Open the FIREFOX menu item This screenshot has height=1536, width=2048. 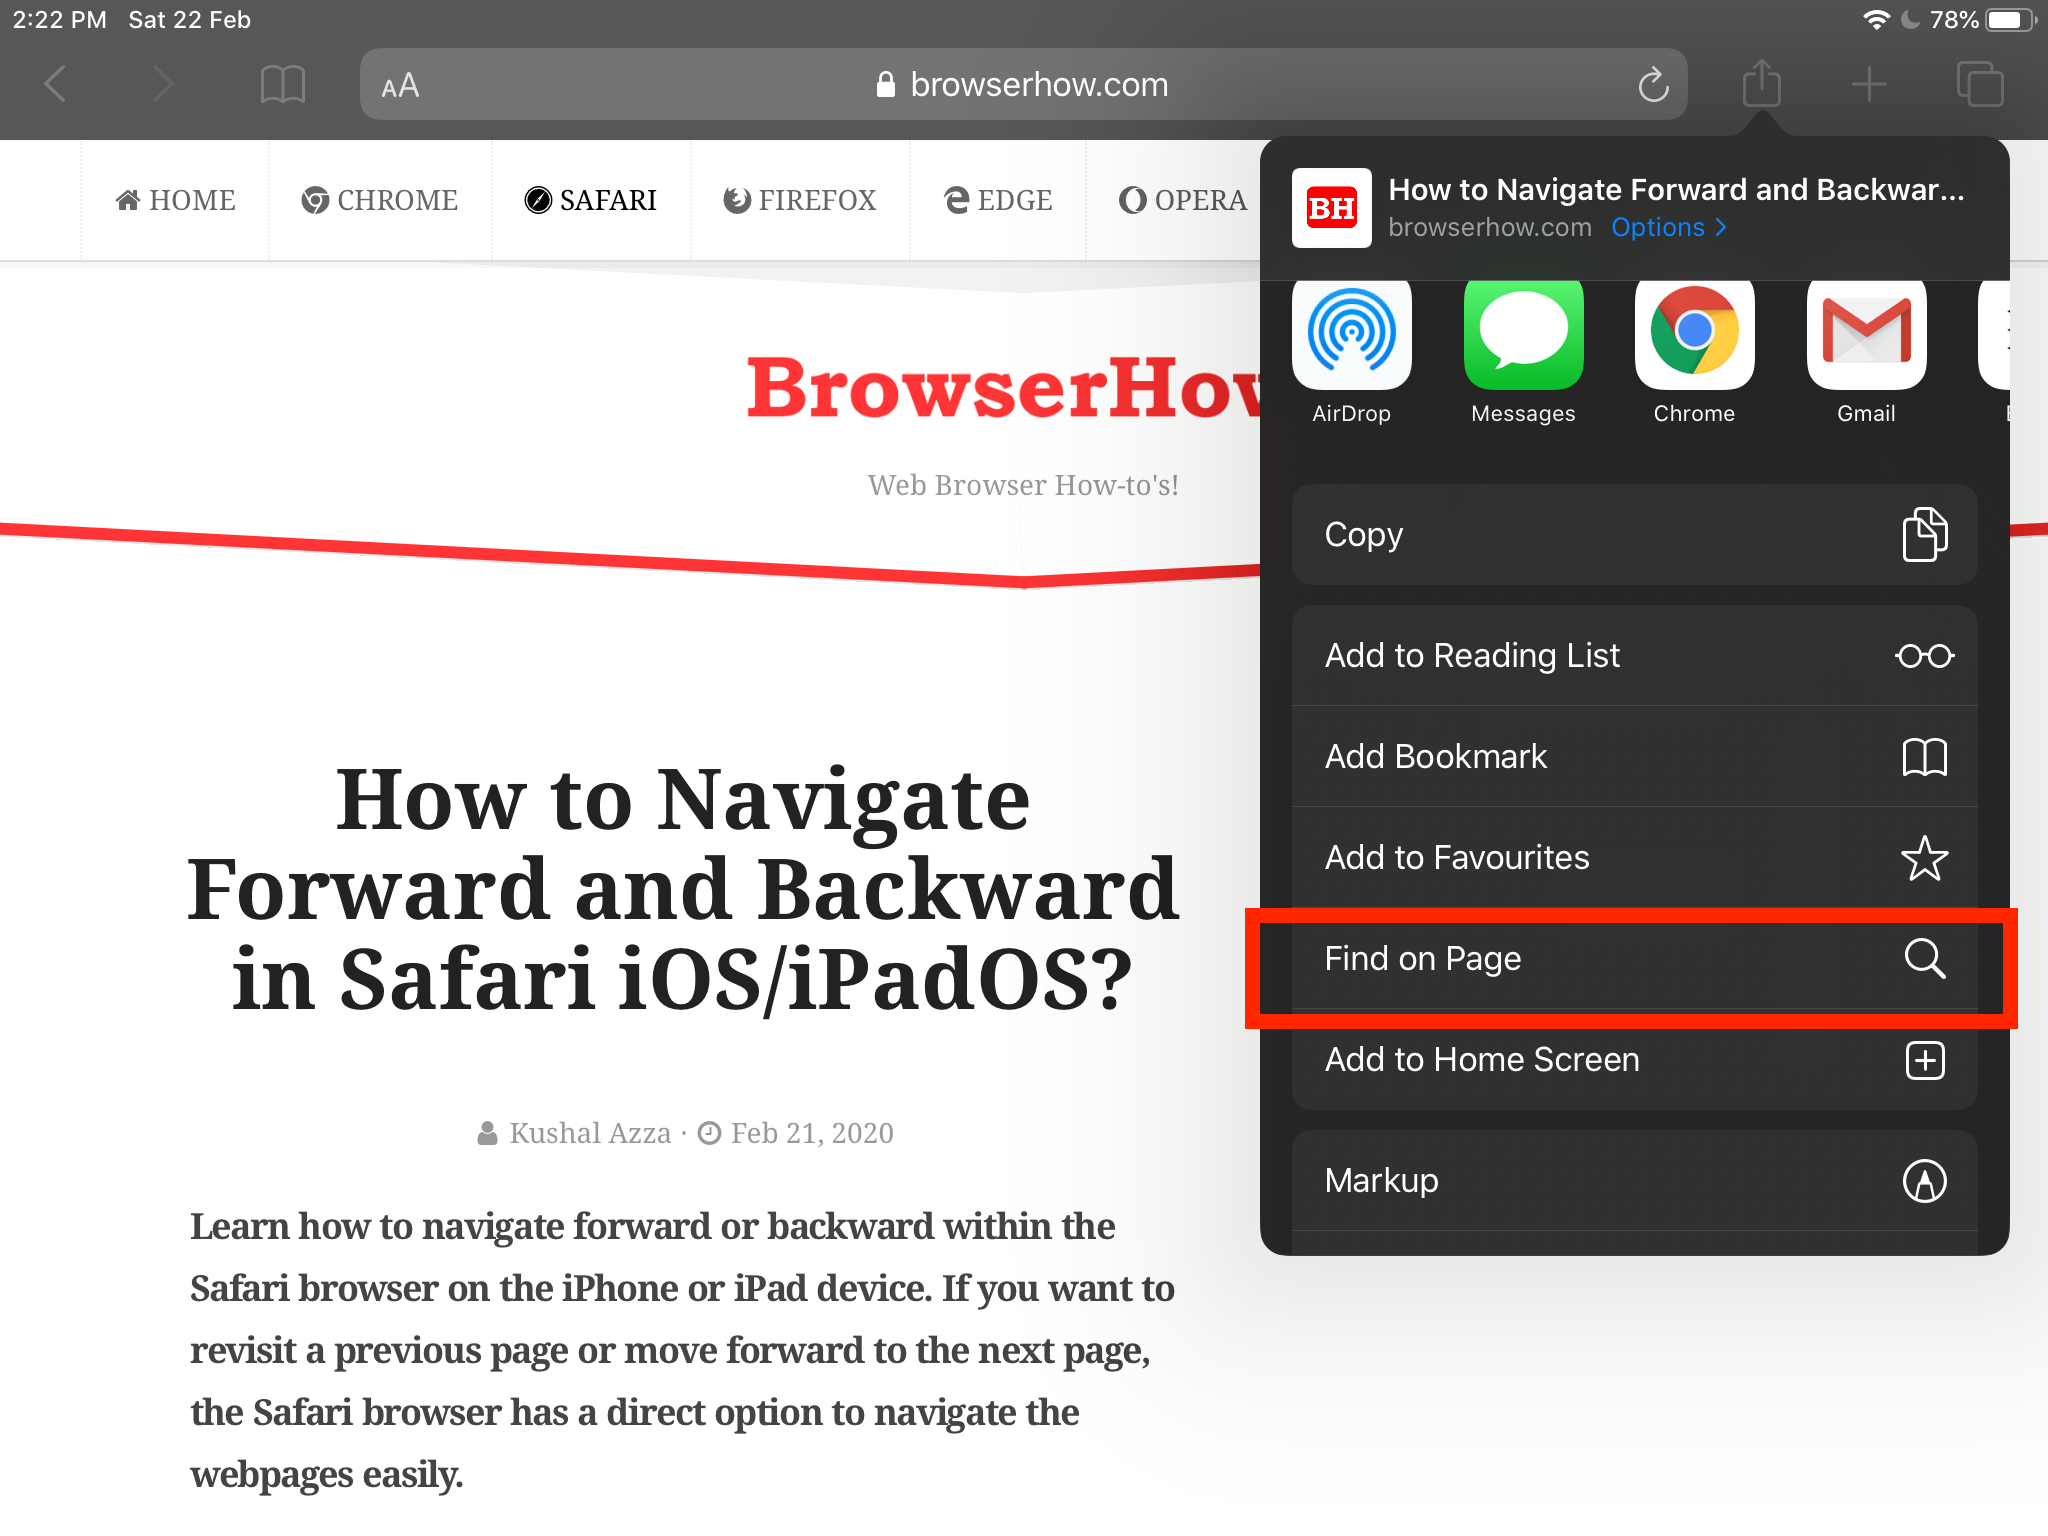coord(800,200)
